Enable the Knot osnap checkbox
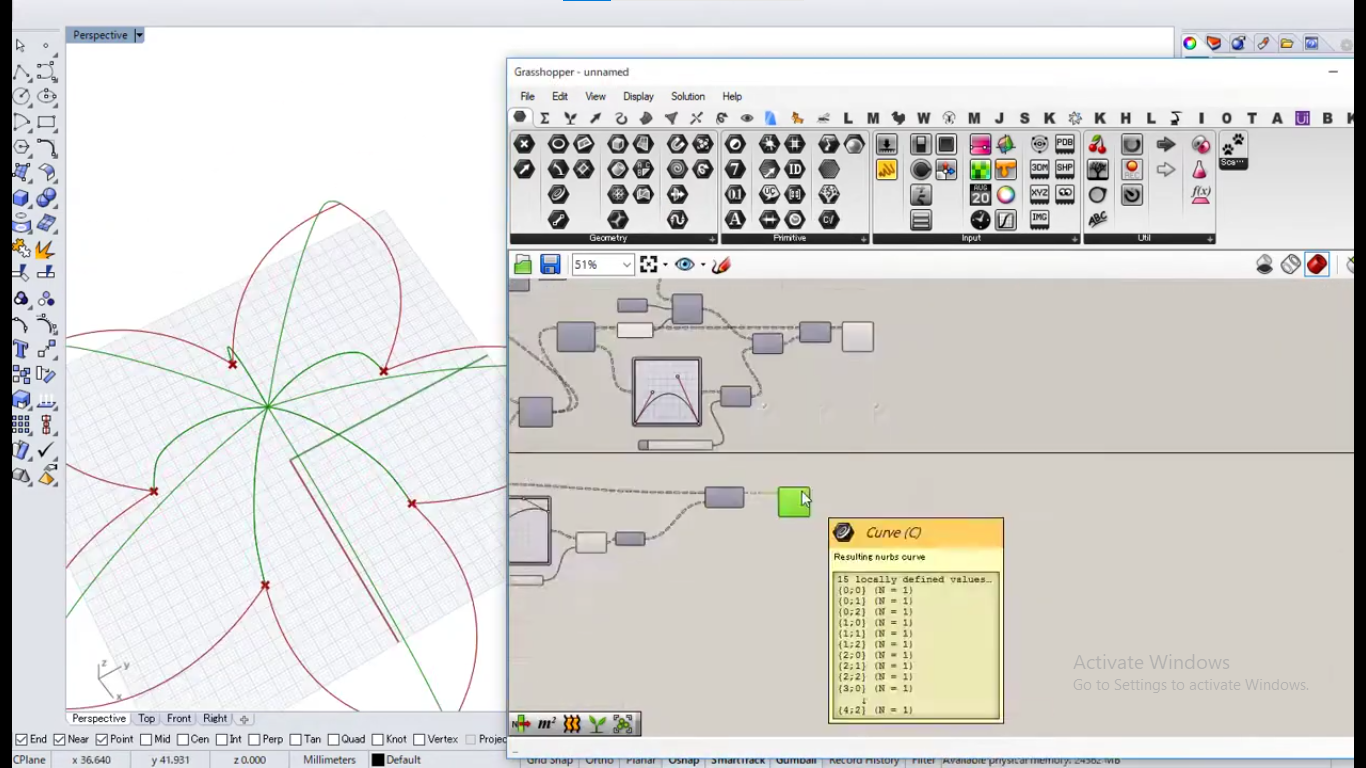 click(x=377, y=739)
